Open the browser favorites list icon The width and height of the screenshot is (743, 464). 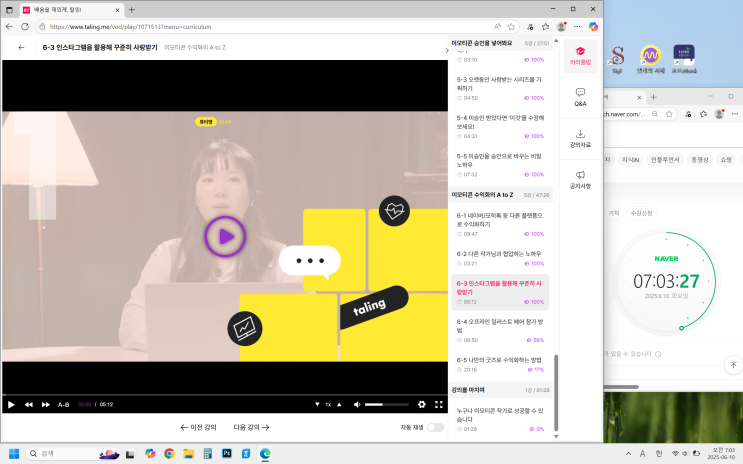click(x=545, y=27)
